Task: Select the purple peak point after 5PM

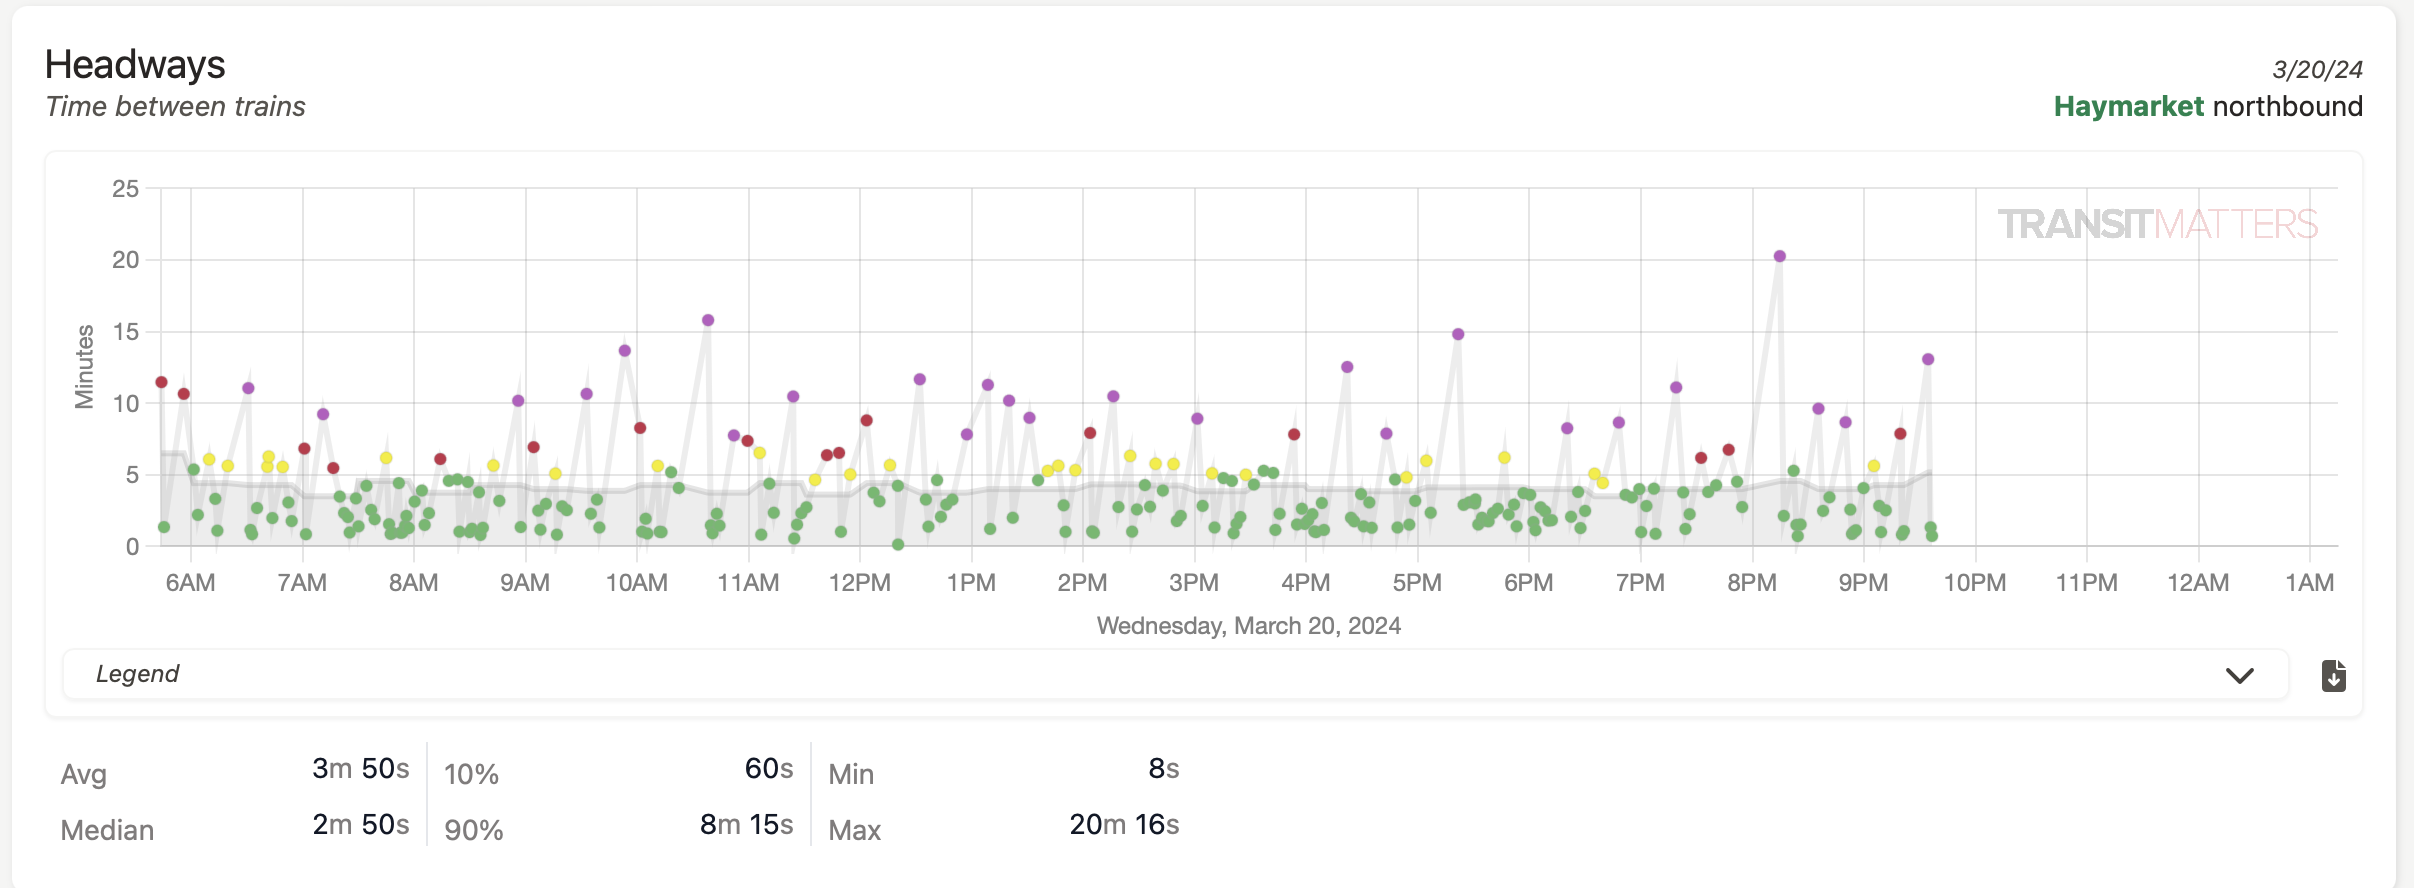Action: pos(1458,335)
